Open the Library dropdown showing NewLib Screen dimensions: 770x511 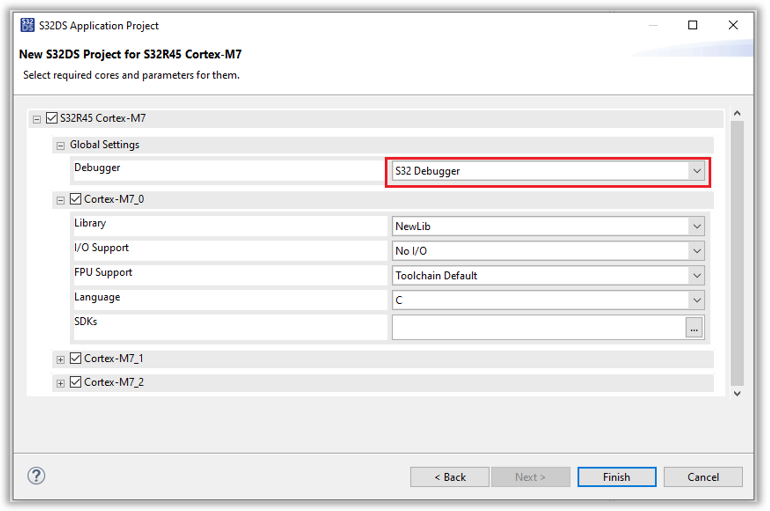pyautogui.click(x=548, y=226)
